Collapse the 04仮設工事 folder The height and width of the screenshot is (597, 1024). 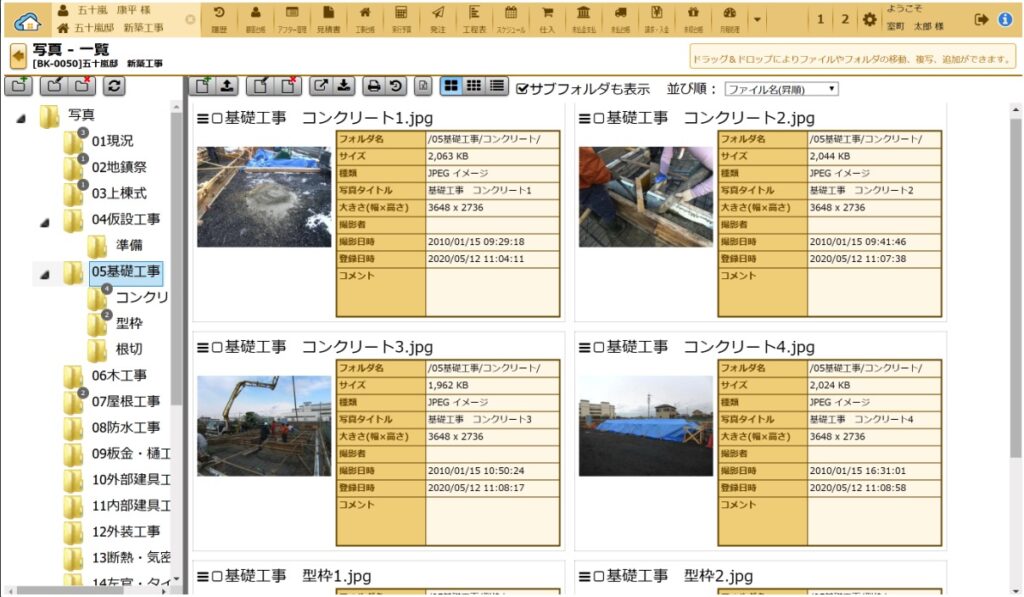click(45, 223)
